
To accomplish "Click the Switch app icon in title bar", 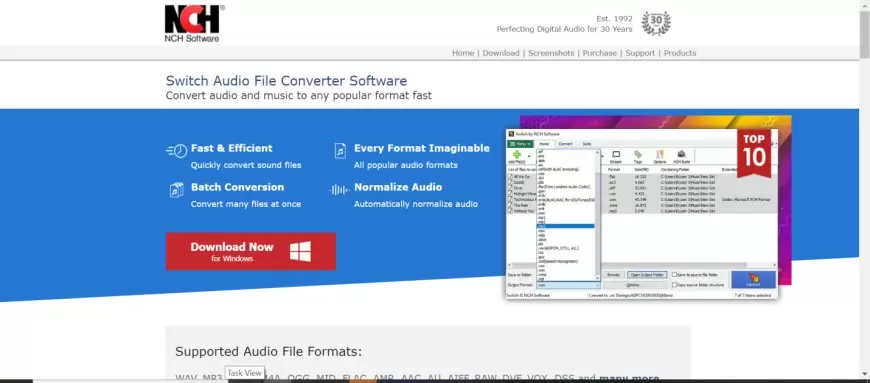I will tap(511, 134).
